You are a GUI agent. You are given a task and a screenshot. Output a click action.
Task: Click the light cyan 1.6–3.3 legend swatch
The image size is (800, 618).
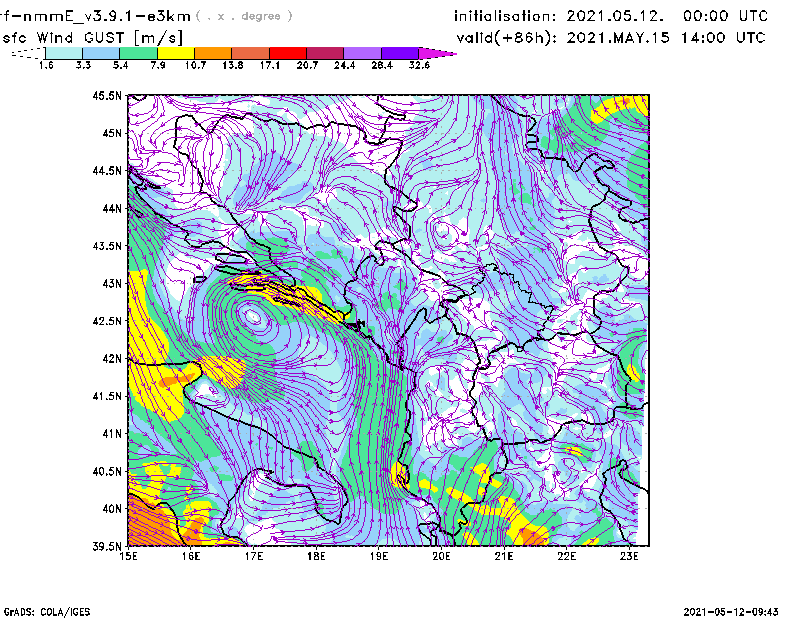[x=64, y=53]
